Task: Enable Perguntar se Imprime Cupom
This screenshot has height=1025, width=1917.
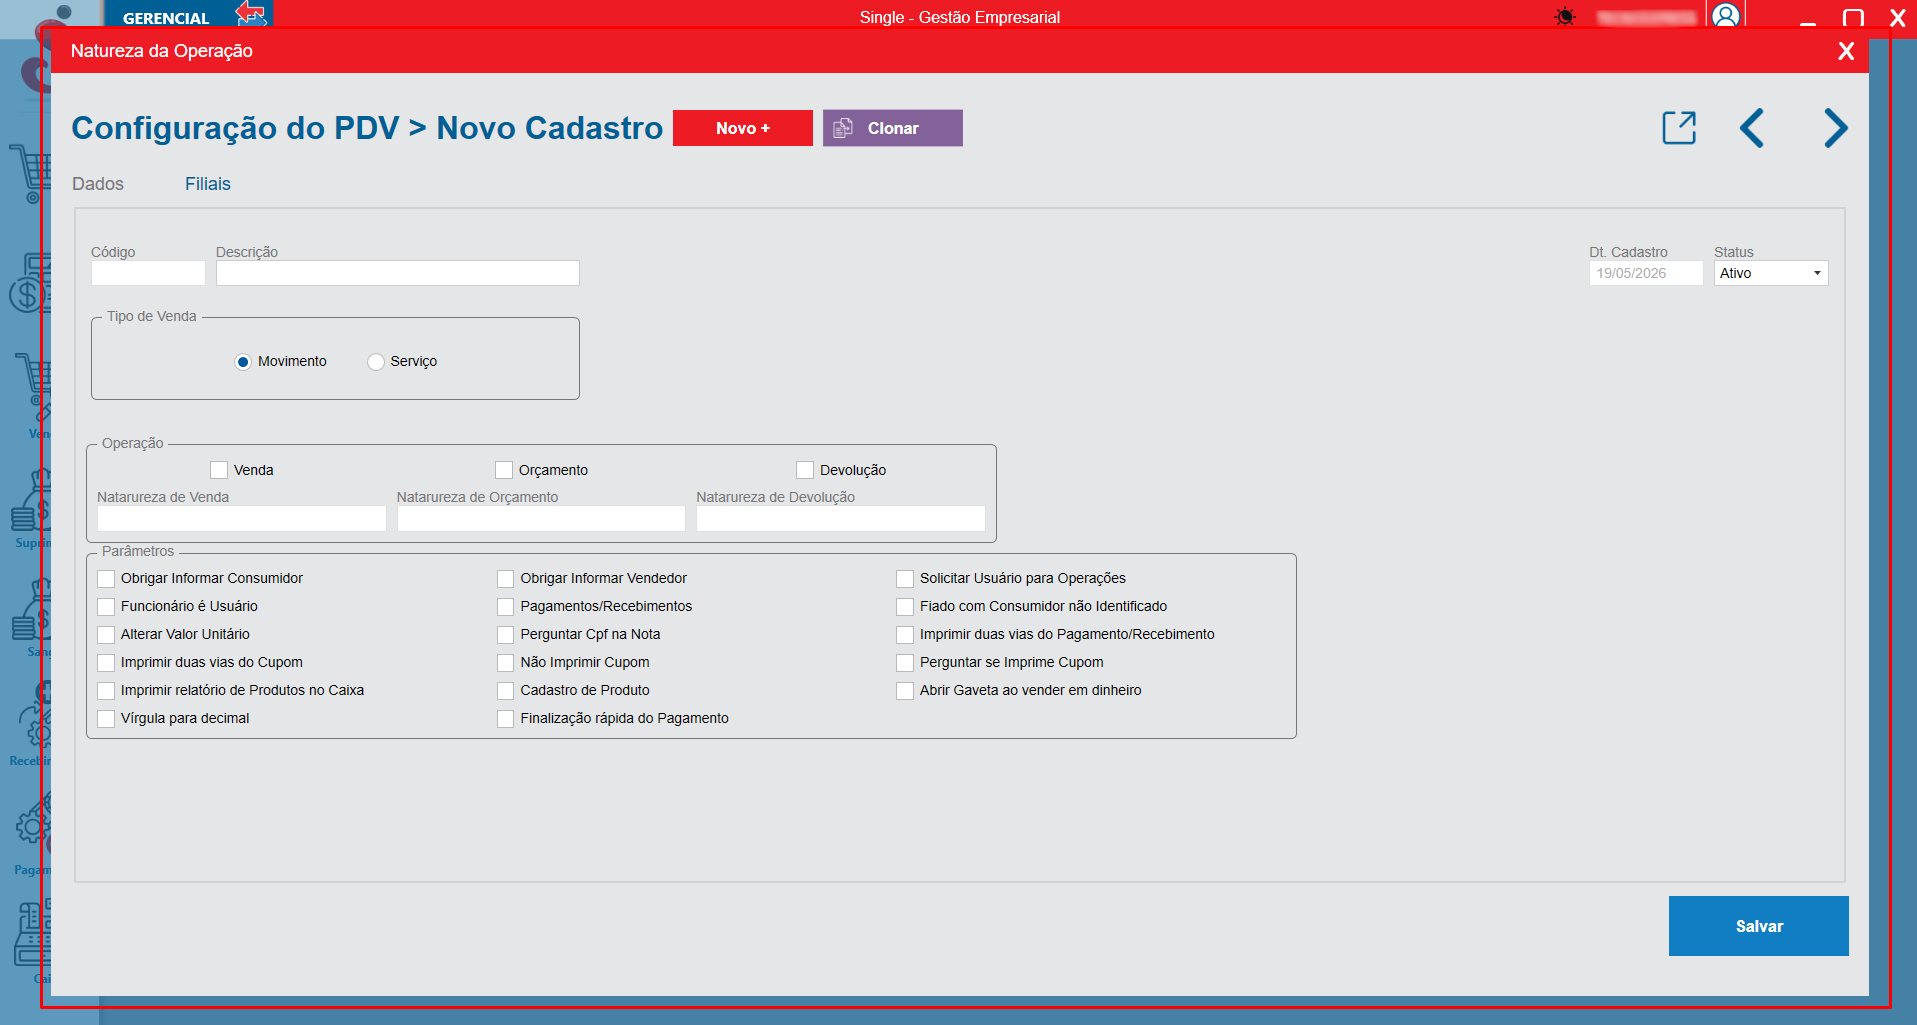Action: click(x=905, y=663)
